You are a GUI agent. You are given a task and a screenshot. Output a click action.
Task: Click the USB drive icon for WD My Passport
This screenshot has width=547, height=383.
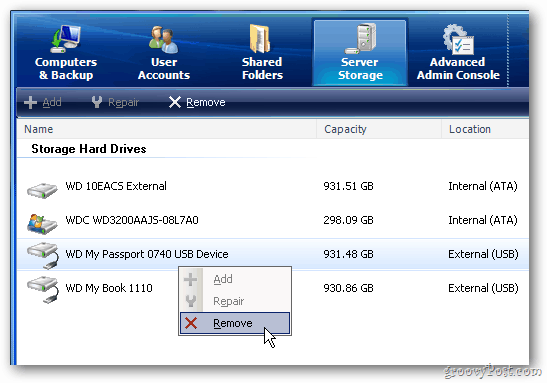(x=43, y=256)
